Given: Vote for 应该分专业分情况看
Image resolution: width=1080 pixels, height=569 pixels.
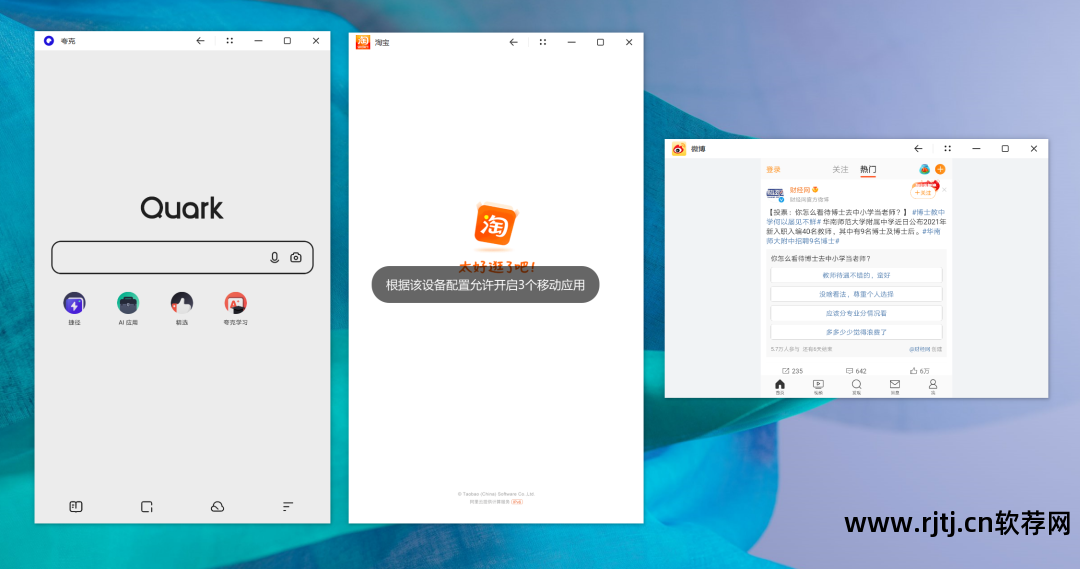Looking at the screenshot, I should point(856,313).
